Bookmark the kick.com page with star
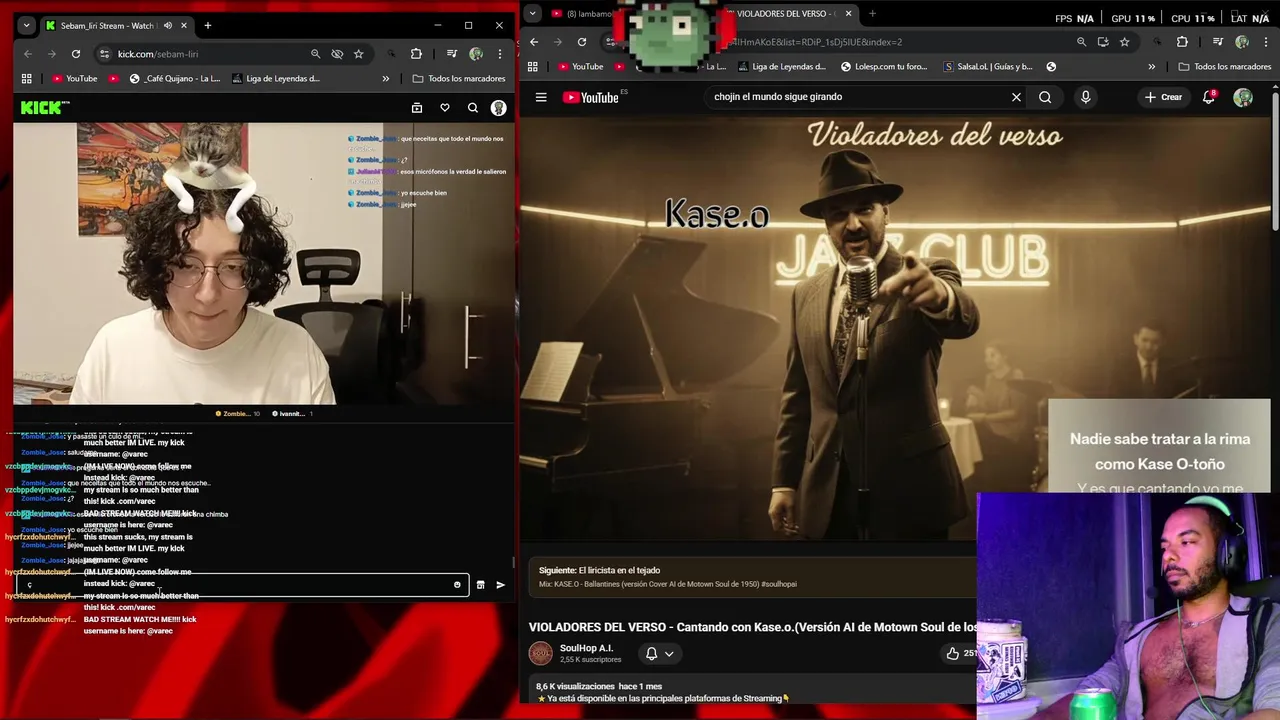Screen dimensions: 1280x720 pyautogui.click(x=358, y=54)
